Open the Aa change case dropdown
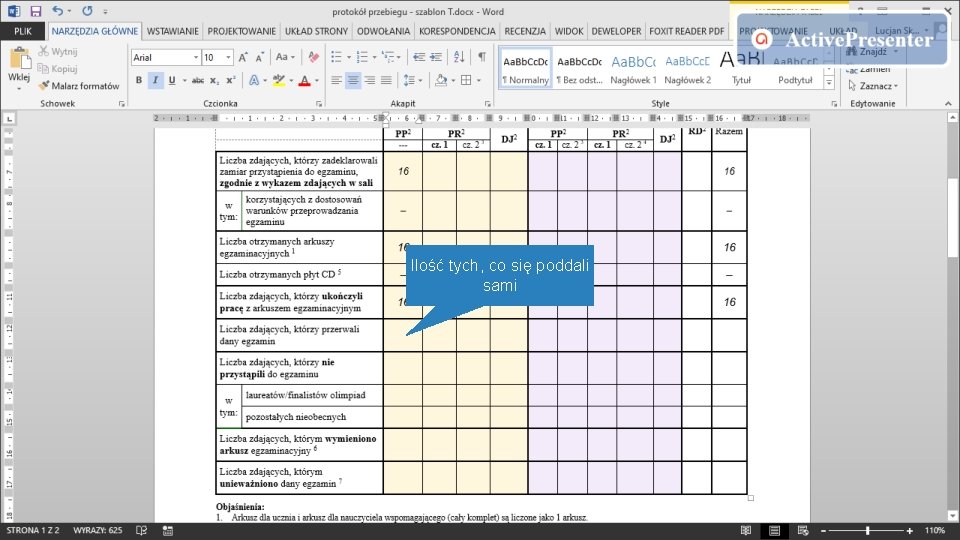 [285, 57]
